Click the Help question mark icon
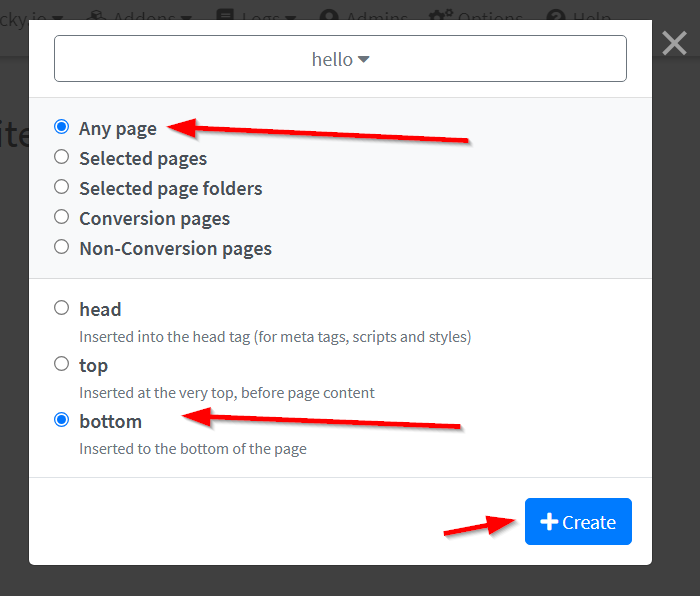 (558, 14)
